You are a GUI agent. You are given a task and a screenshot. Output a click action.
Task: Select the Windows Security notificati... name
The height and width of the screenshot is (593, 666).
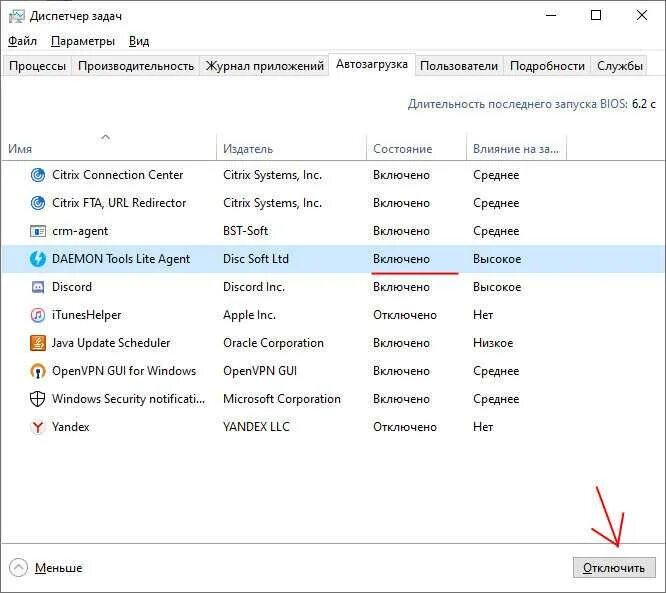(x=128, y=399)
